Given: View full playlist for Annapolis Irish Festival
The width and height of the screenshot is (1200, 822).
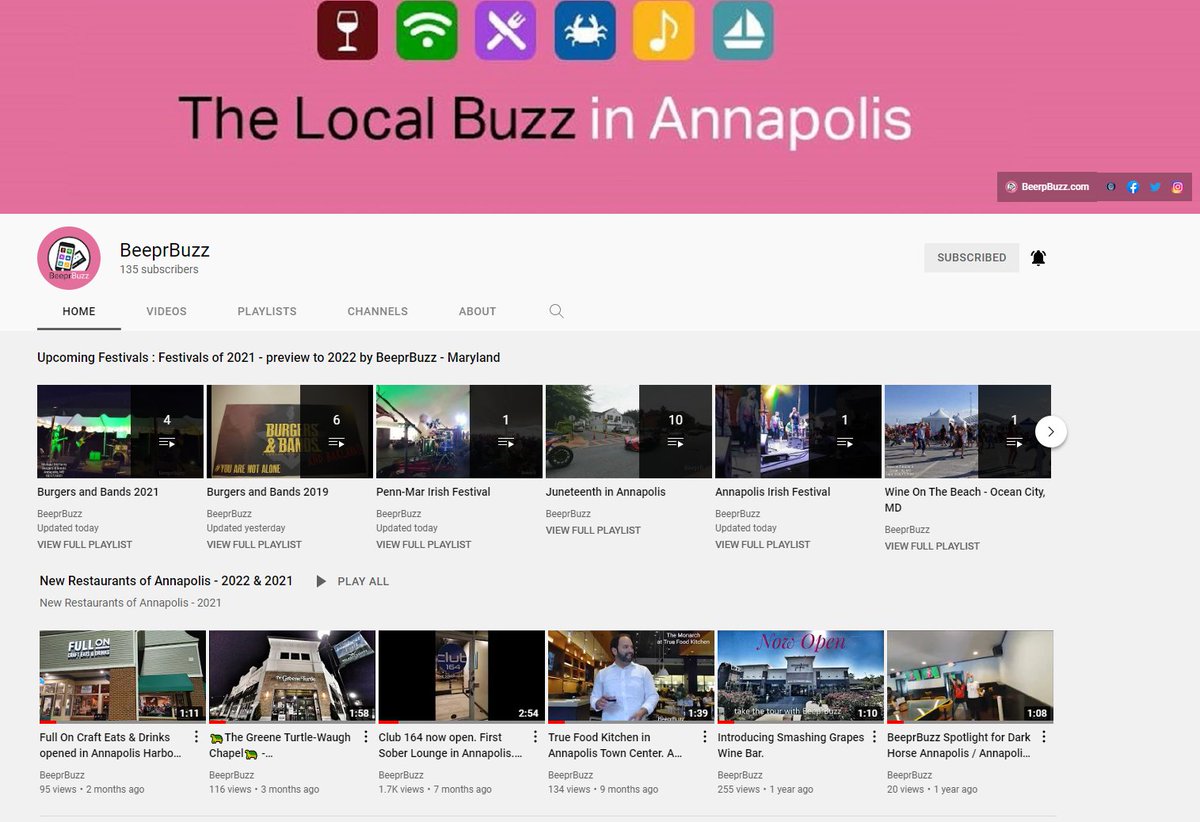Looking at the screenshot, I should (x=762, y=545).
